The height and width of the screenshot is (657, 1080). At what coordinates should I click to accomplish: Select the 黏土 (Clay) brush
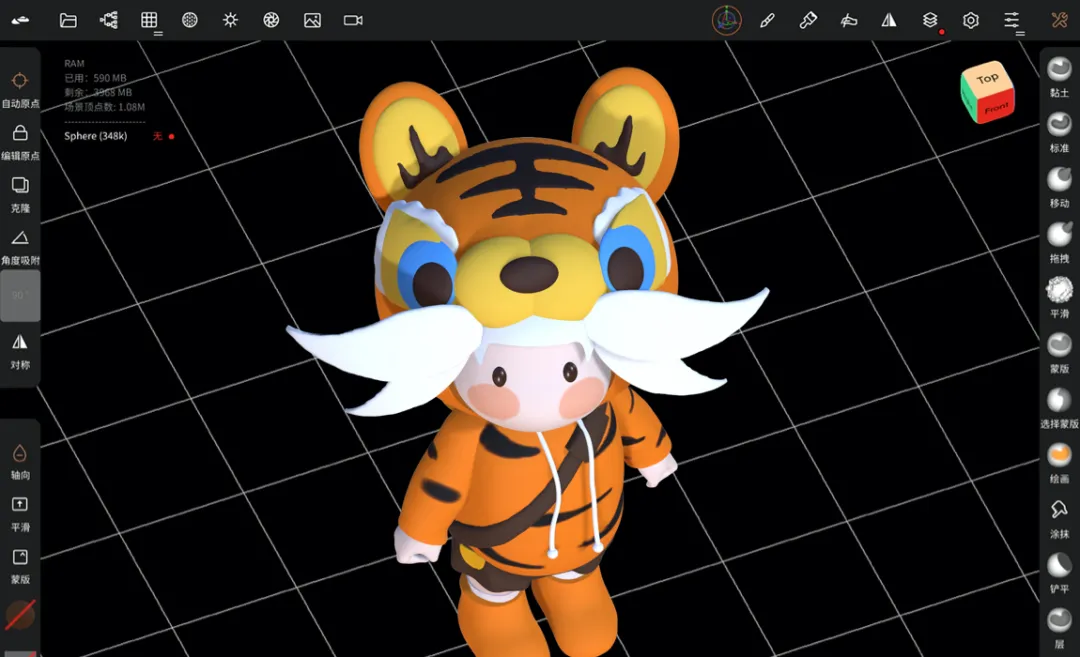tap(1059, 77)
